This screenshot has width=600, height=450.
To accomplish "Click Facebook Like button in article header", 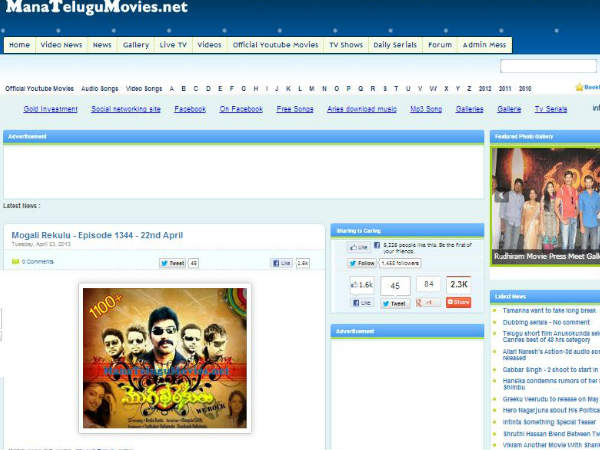I will click(282, 263).
